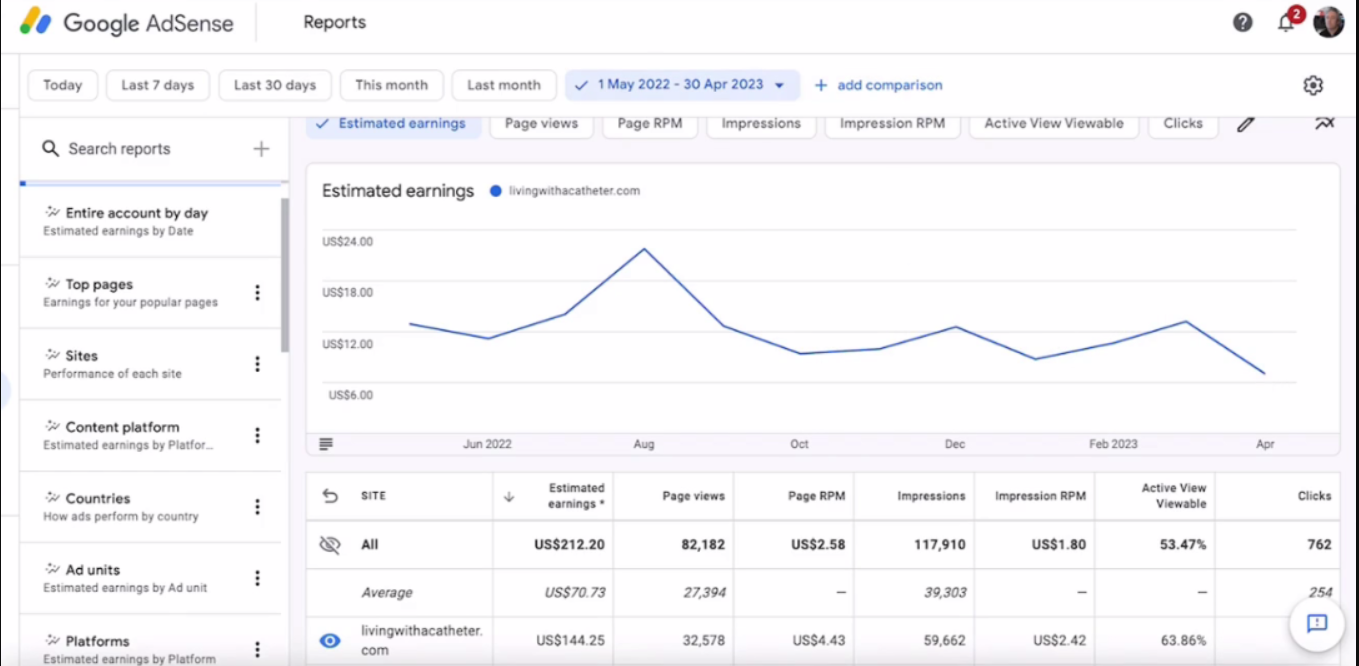
Task: Open the Reports section title
Action: [x=335, y=22]
